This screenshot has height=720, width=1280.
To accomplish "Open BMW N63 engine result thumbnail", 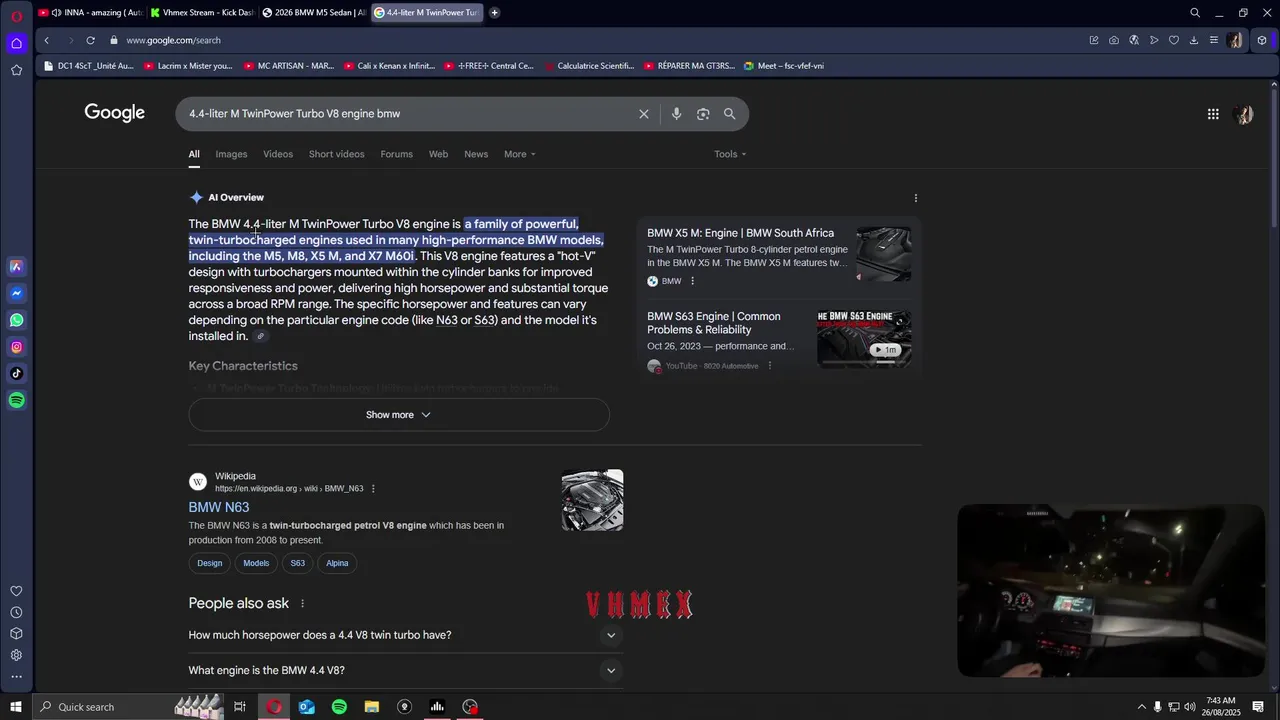I will [592, 500].
